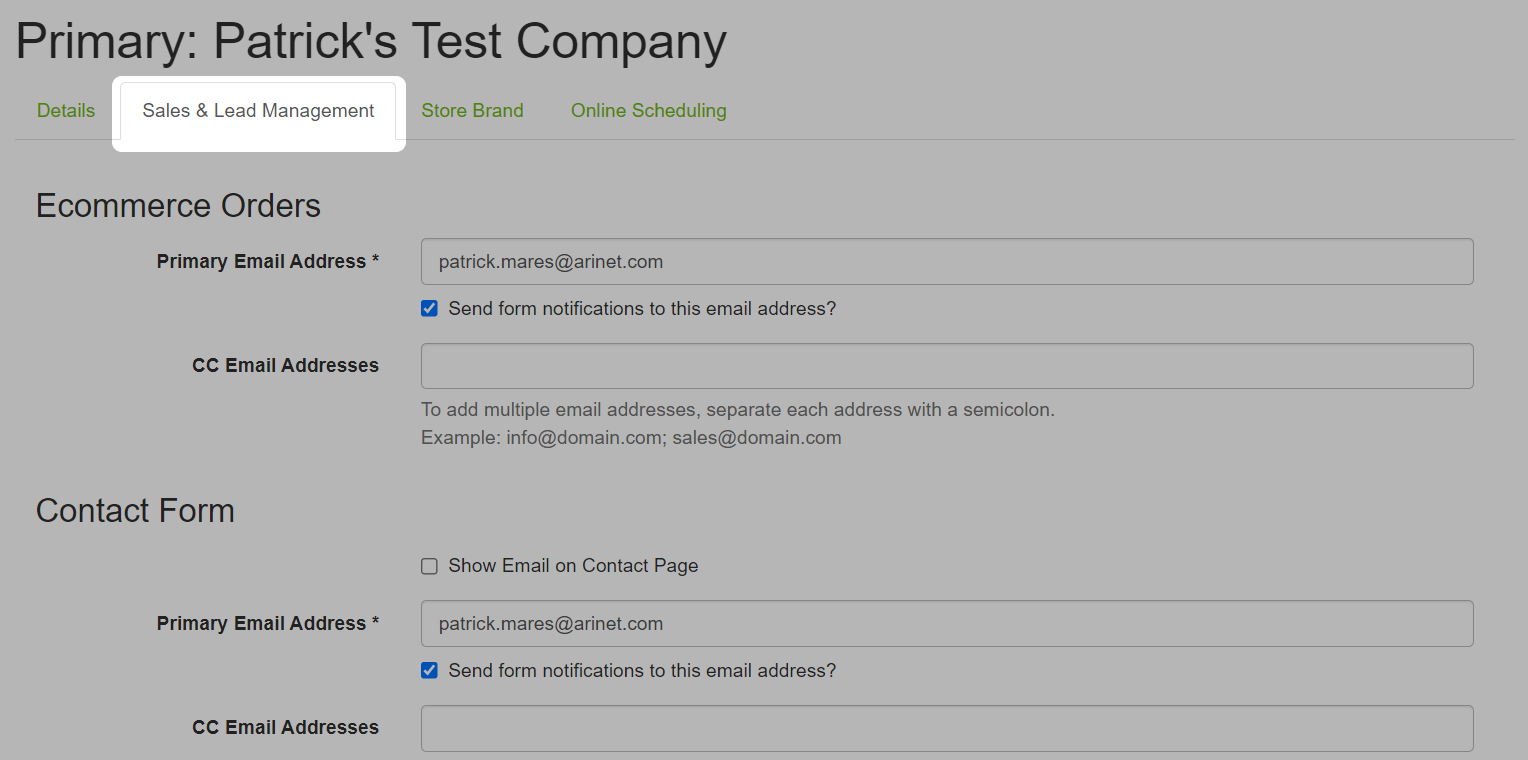1528x760 pixels.
Task: Click the Ecommerce Orders section heading
Action: (x=178, y=205)
